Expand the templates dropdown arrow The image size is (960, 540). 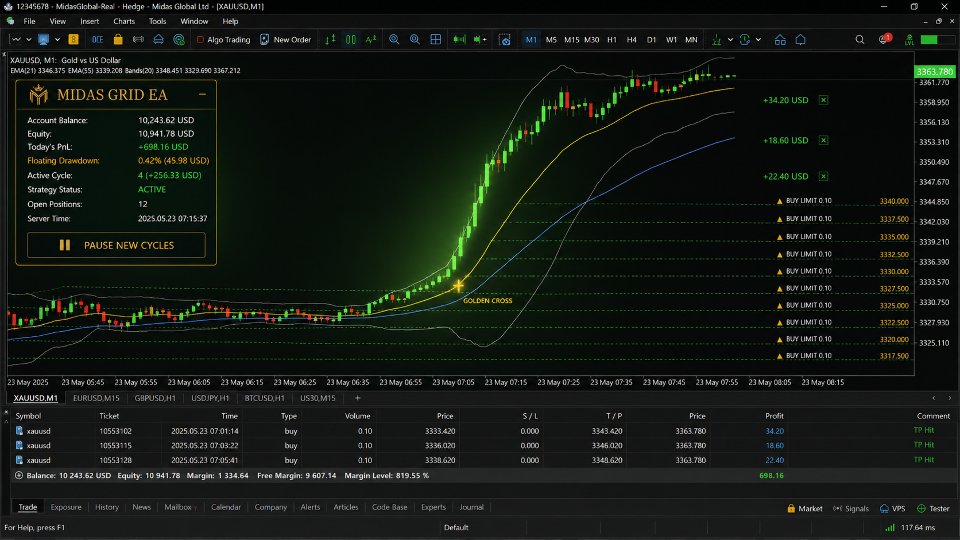point(758,40)
